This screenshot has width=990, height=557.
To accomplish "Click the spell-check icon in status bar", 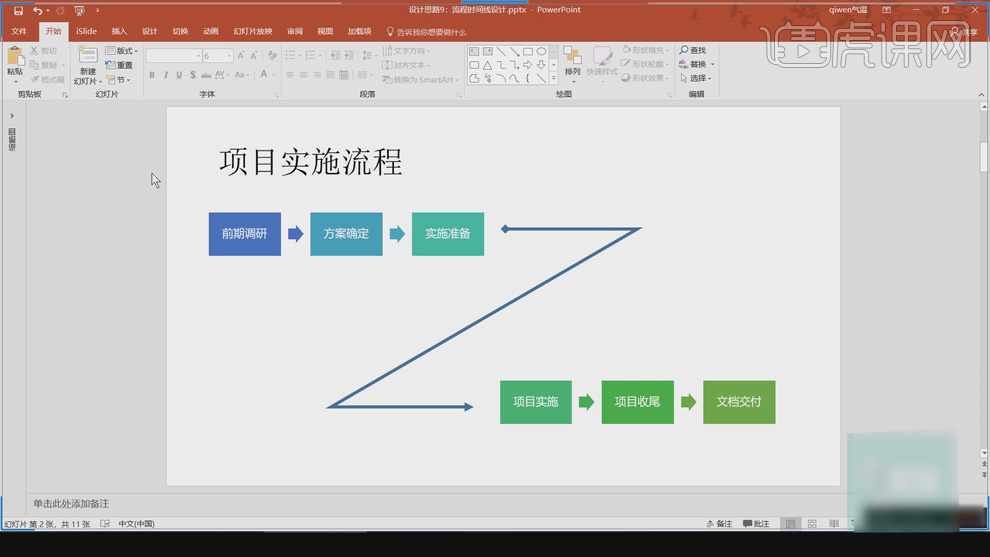I will [x=105, y=524].
